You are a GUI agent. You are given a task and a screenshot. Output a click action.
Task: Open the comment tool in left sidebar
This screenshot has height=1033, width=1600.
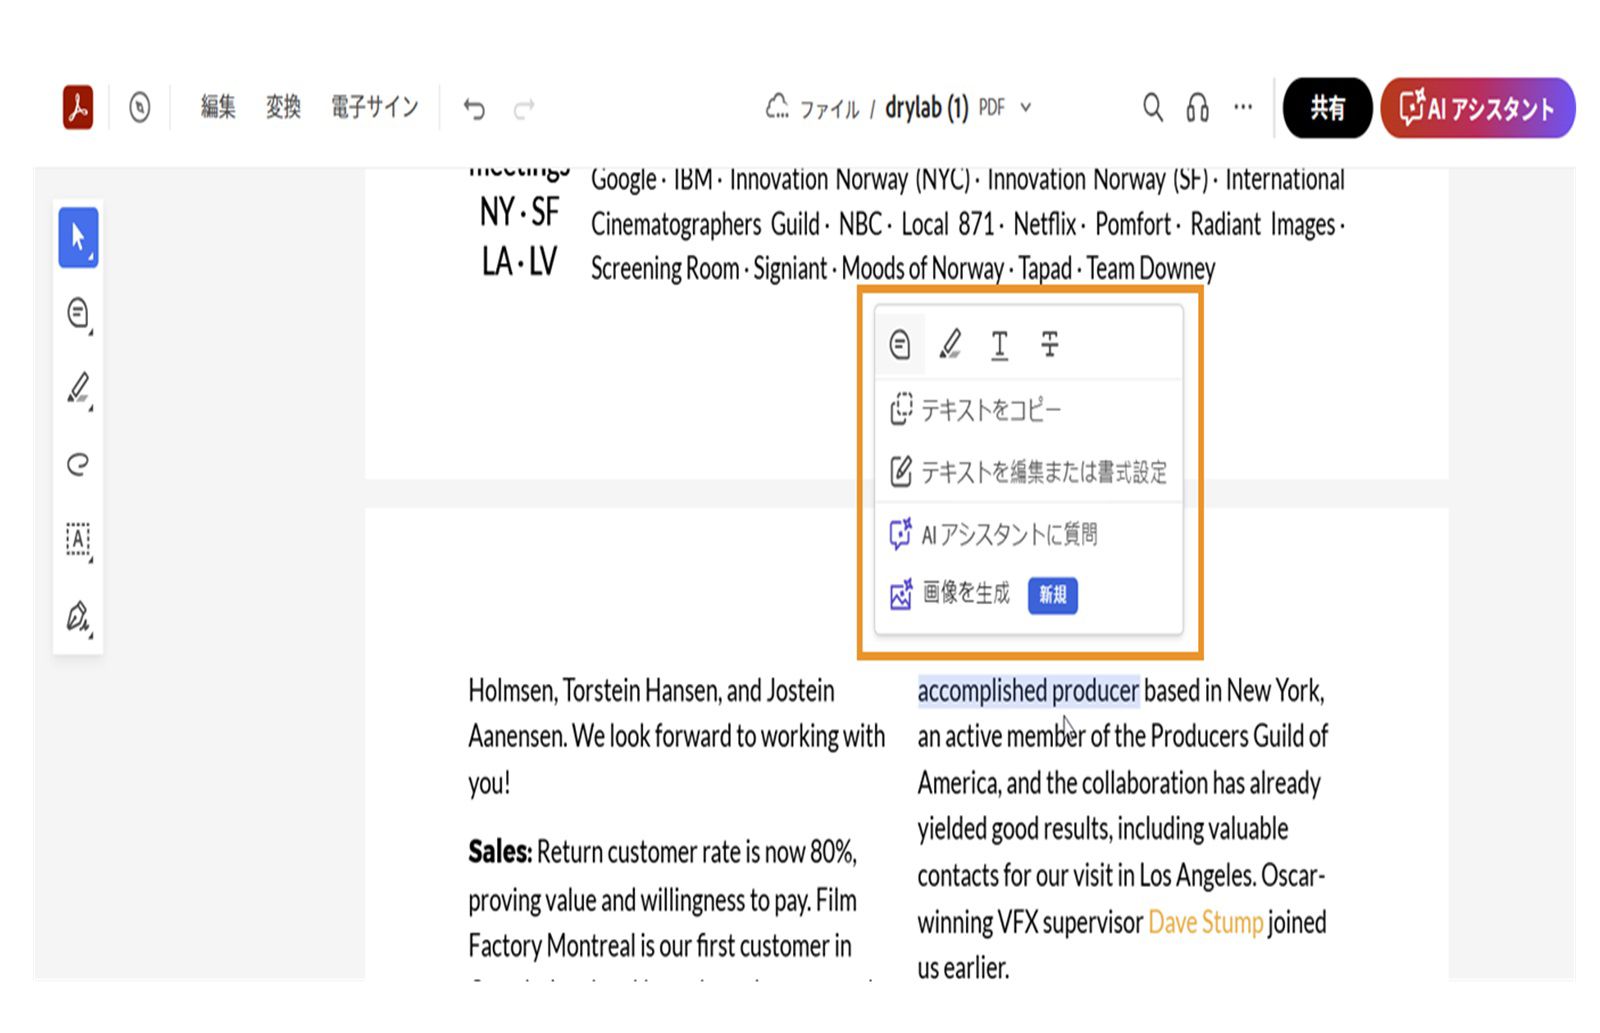coord(78,313)
